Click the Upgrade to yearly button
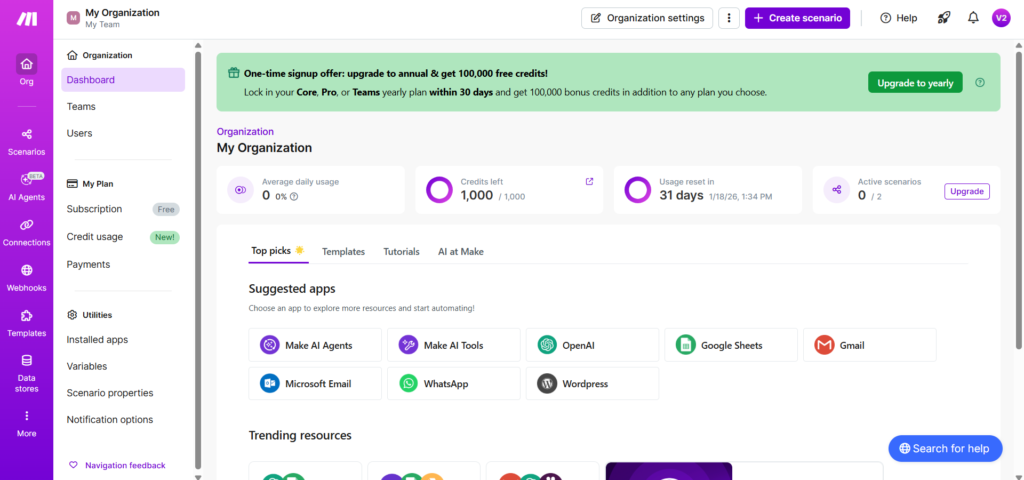 [914, 83]
